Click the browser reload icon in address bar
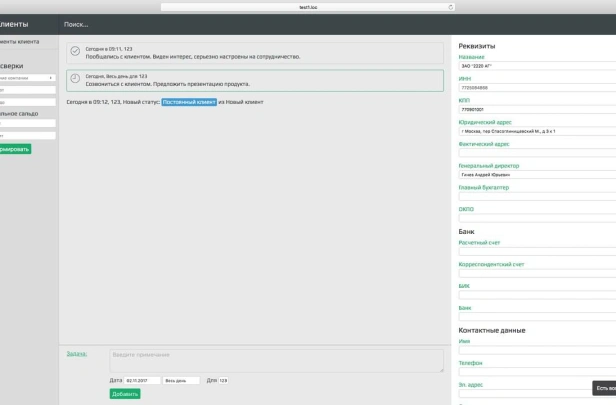This screenshot has width=616, height=405. click(449, 6)
